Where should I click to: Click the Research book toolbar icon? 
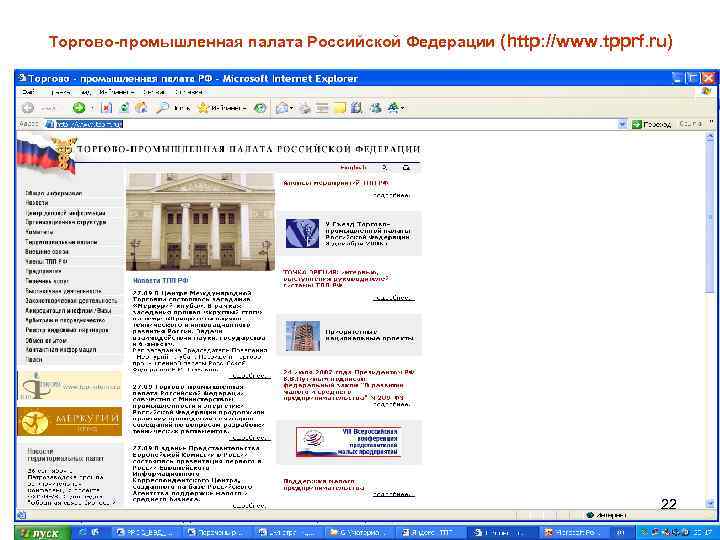[357, 108]
